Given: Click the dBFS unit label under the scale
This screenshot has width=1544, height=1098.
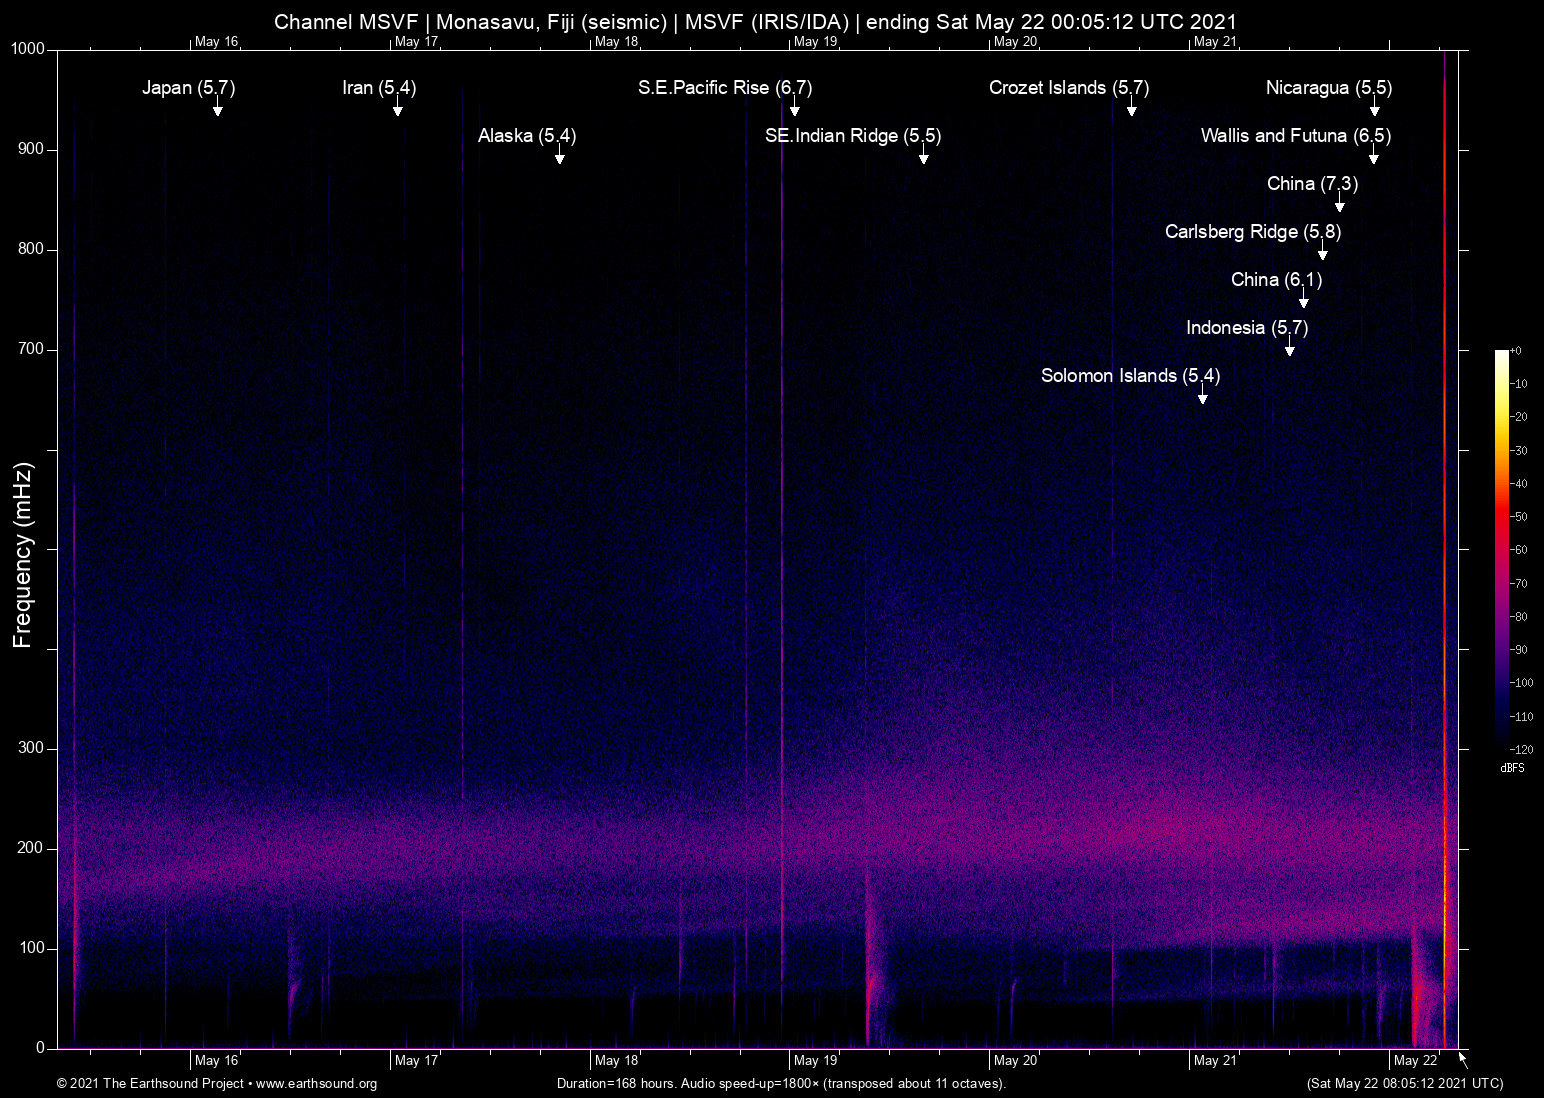Looking at the screenshot, I should (1512, 768).
